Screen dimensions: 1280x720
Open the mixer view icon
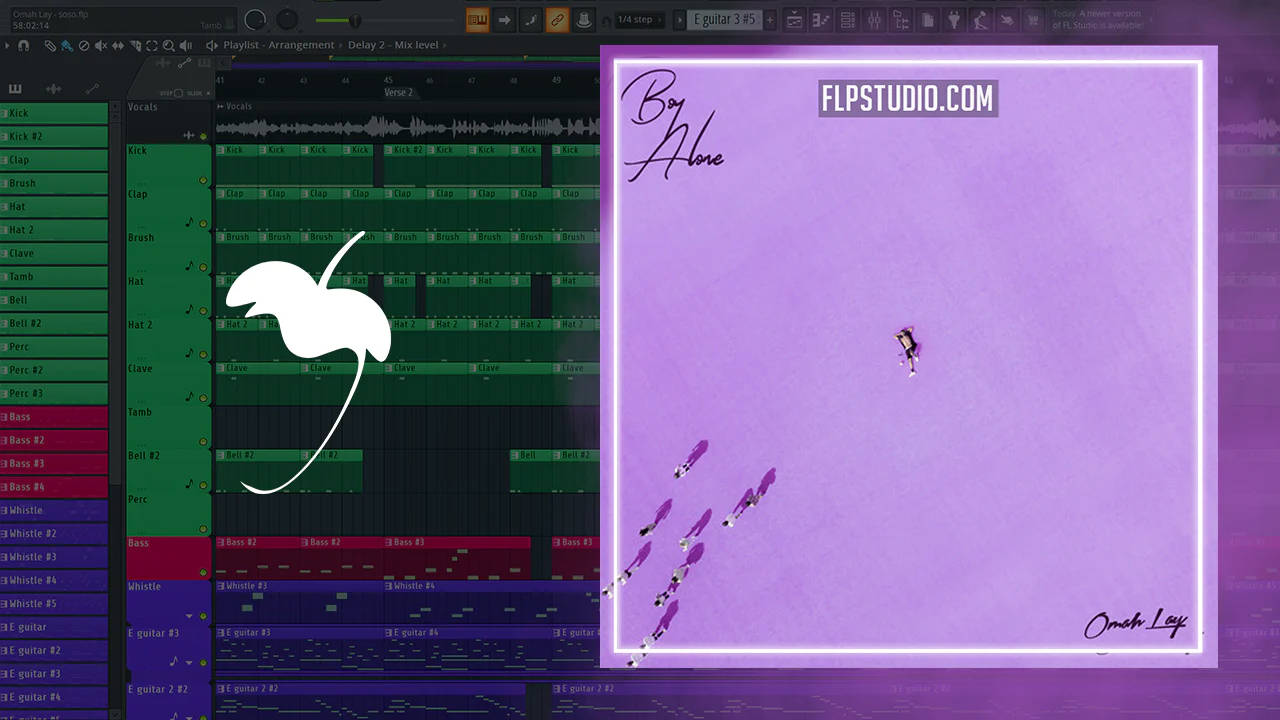click(874, 19)
